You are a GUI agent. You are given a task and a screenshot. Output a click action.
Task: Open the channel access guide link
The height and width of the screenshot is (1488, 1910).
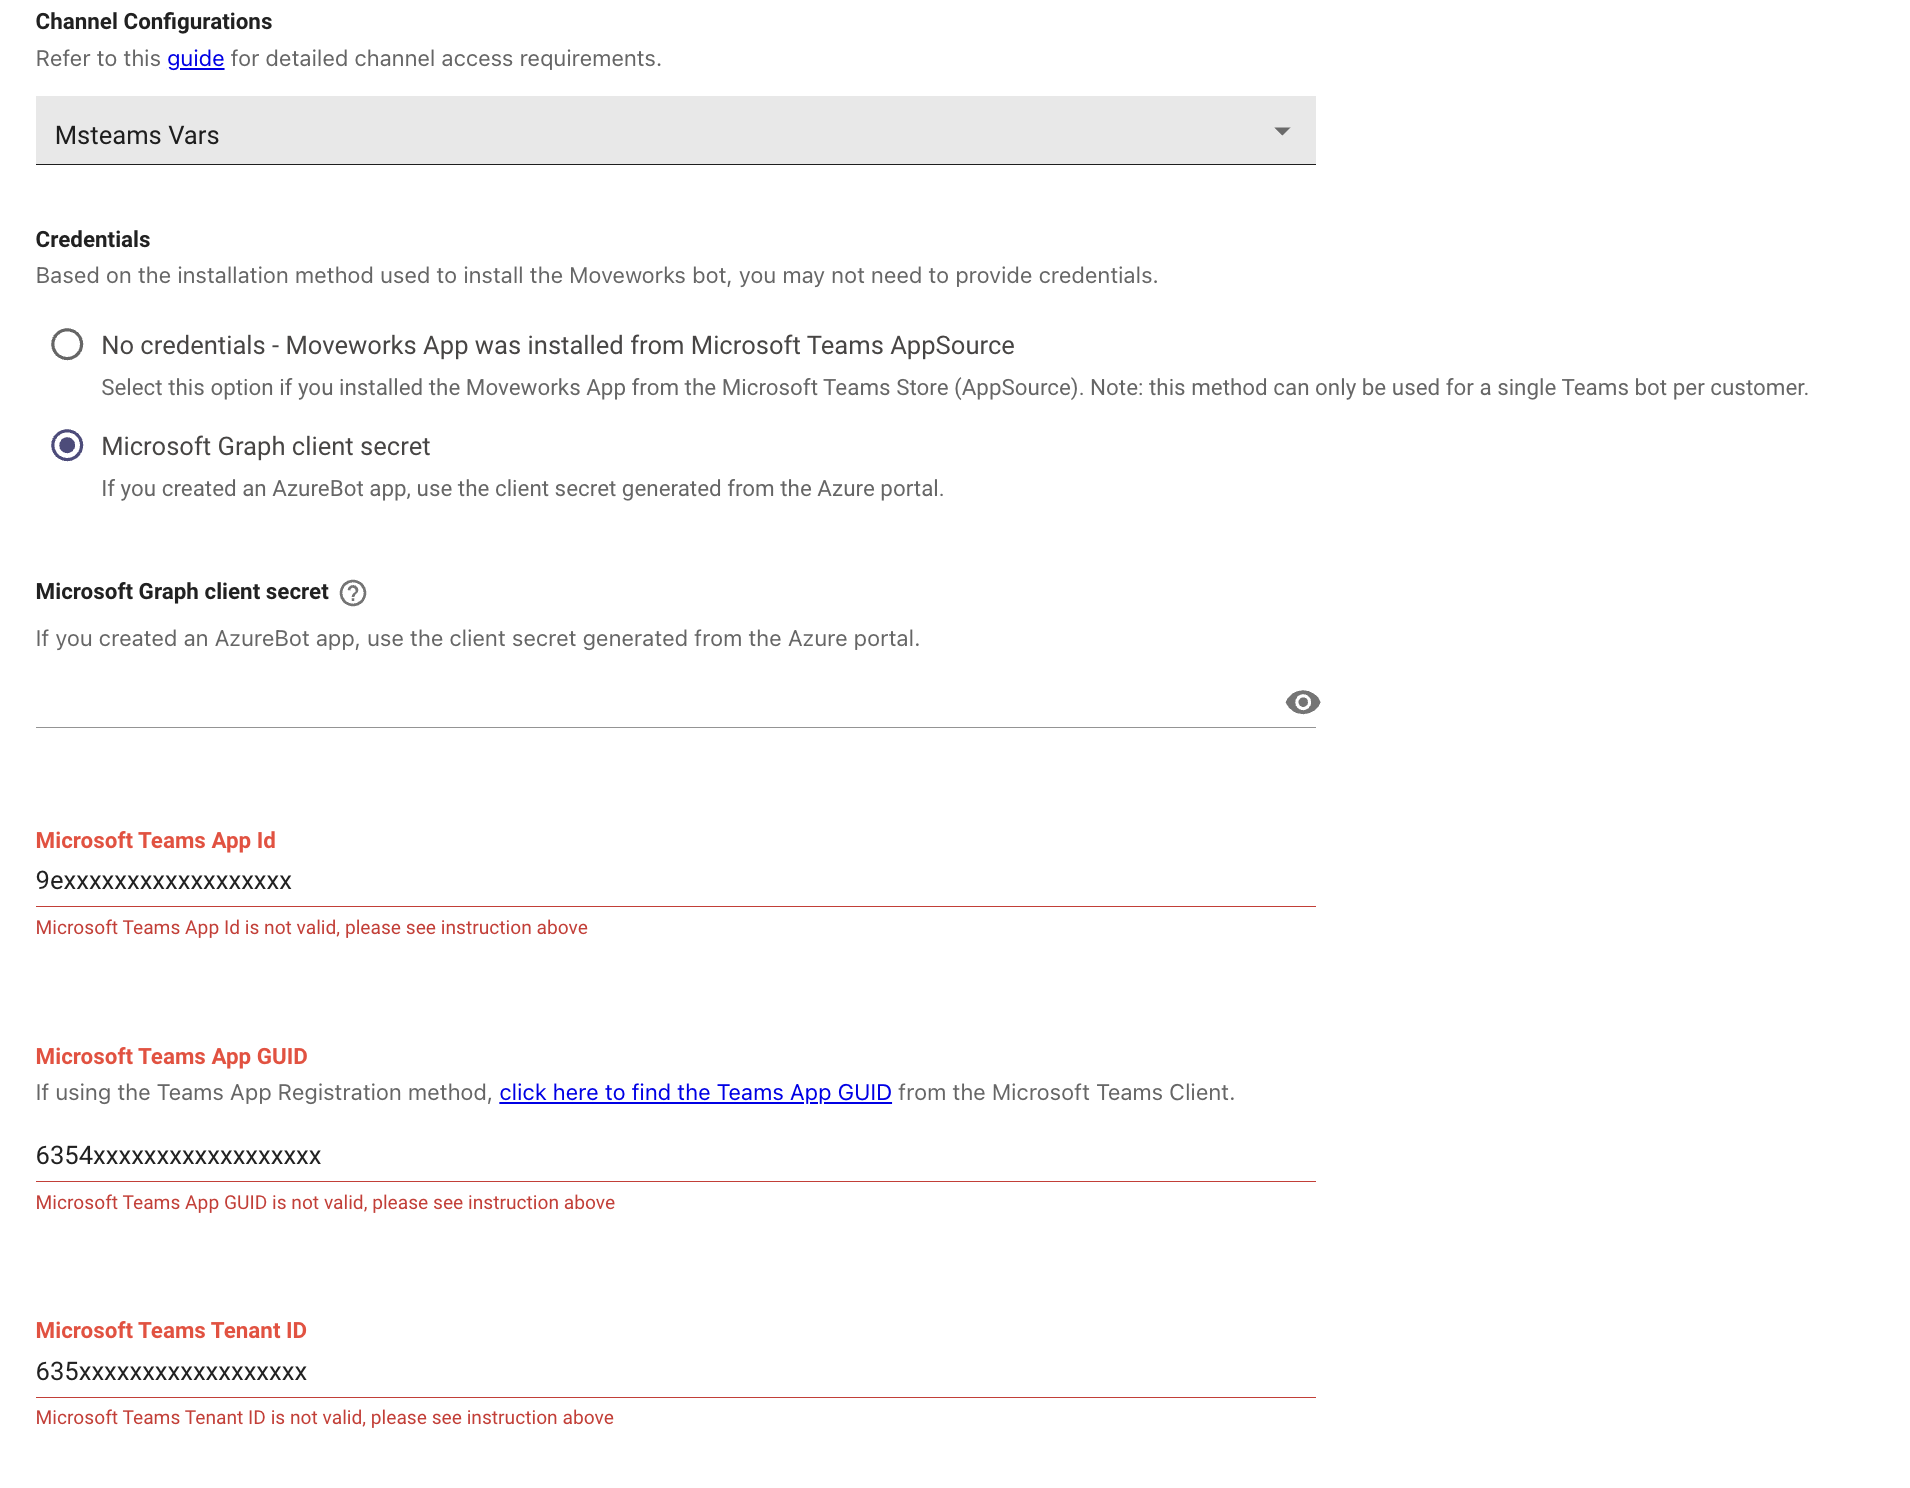(x=195, y=59)
